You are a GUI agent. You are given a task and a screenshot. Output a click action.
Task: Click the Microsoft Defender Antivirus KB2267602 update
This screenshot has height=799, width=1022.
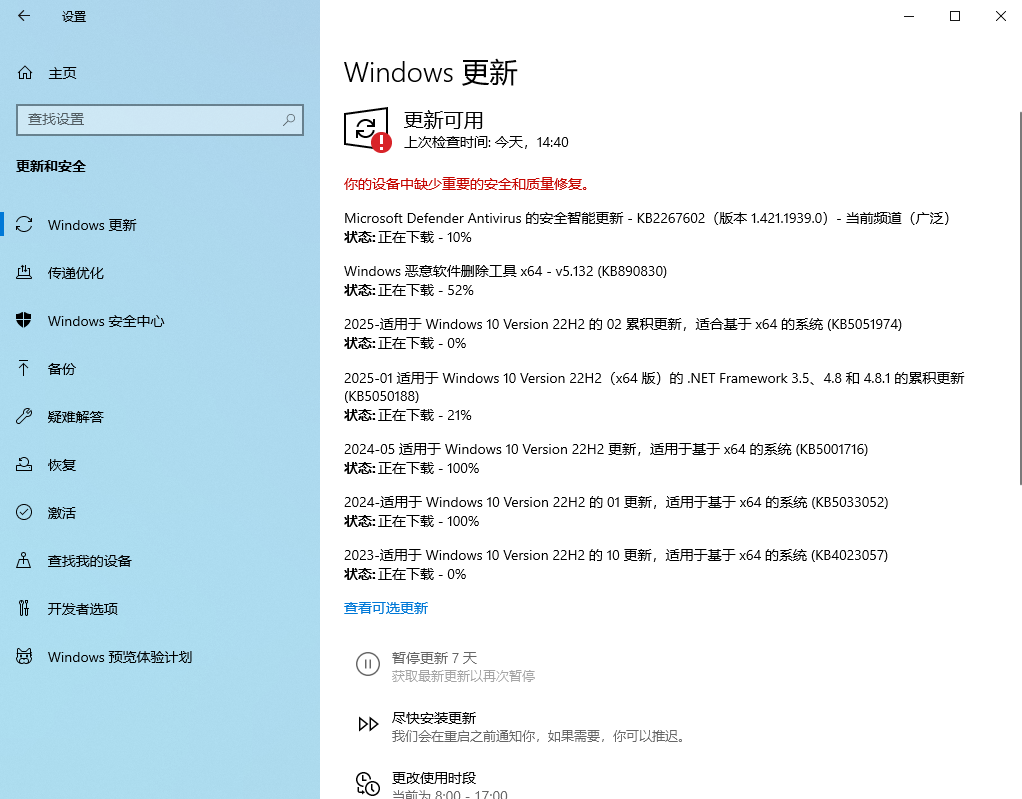(x=649, y=218)
